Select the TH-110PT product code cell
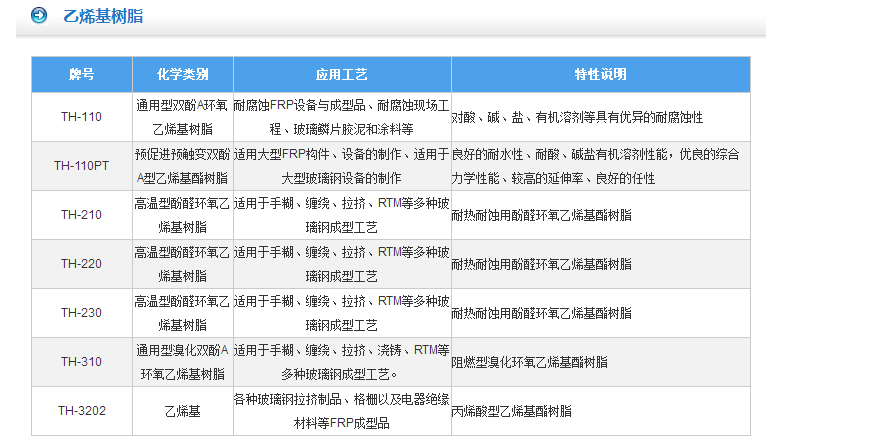Viewport: 889px width, 443px height. [x=81, y=166]
